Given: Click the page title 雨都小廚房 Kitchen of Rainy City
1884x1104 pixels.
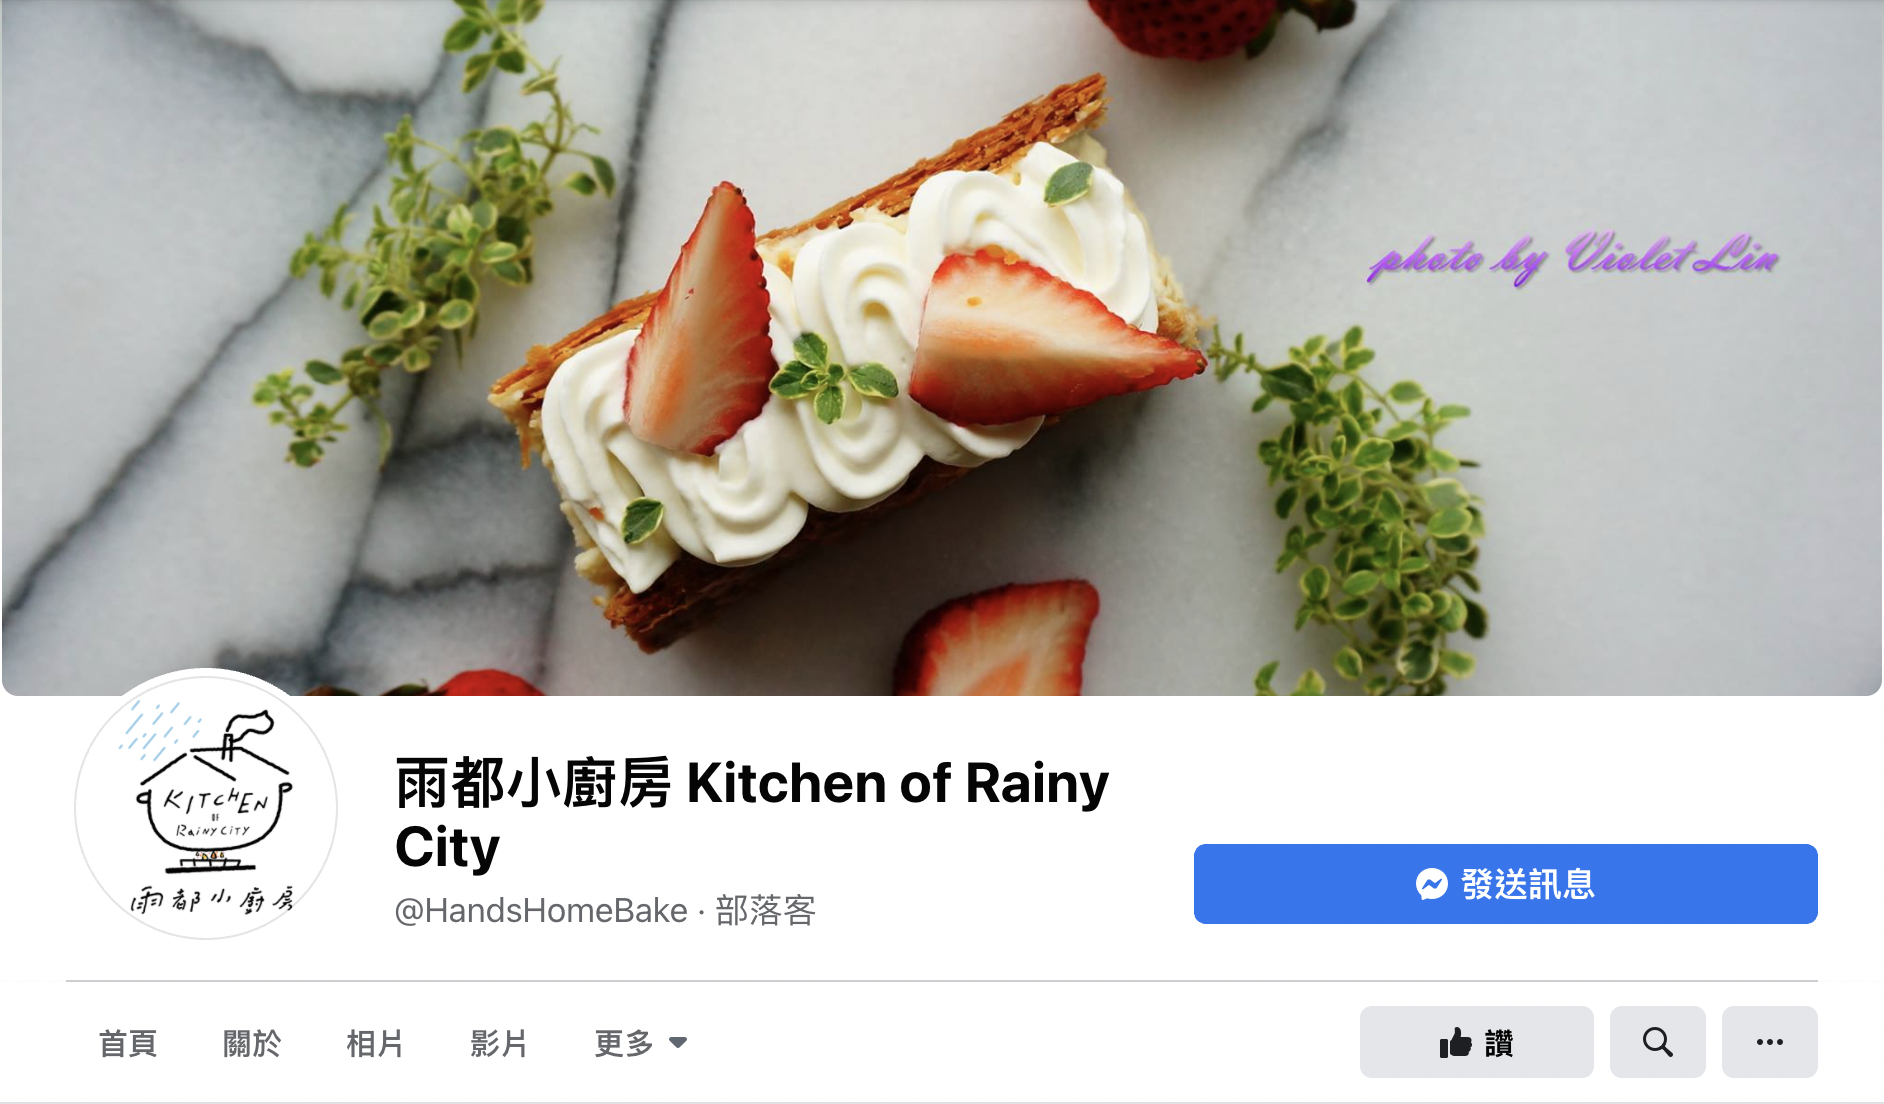Looking at the screenshot, I should [752, 814].
